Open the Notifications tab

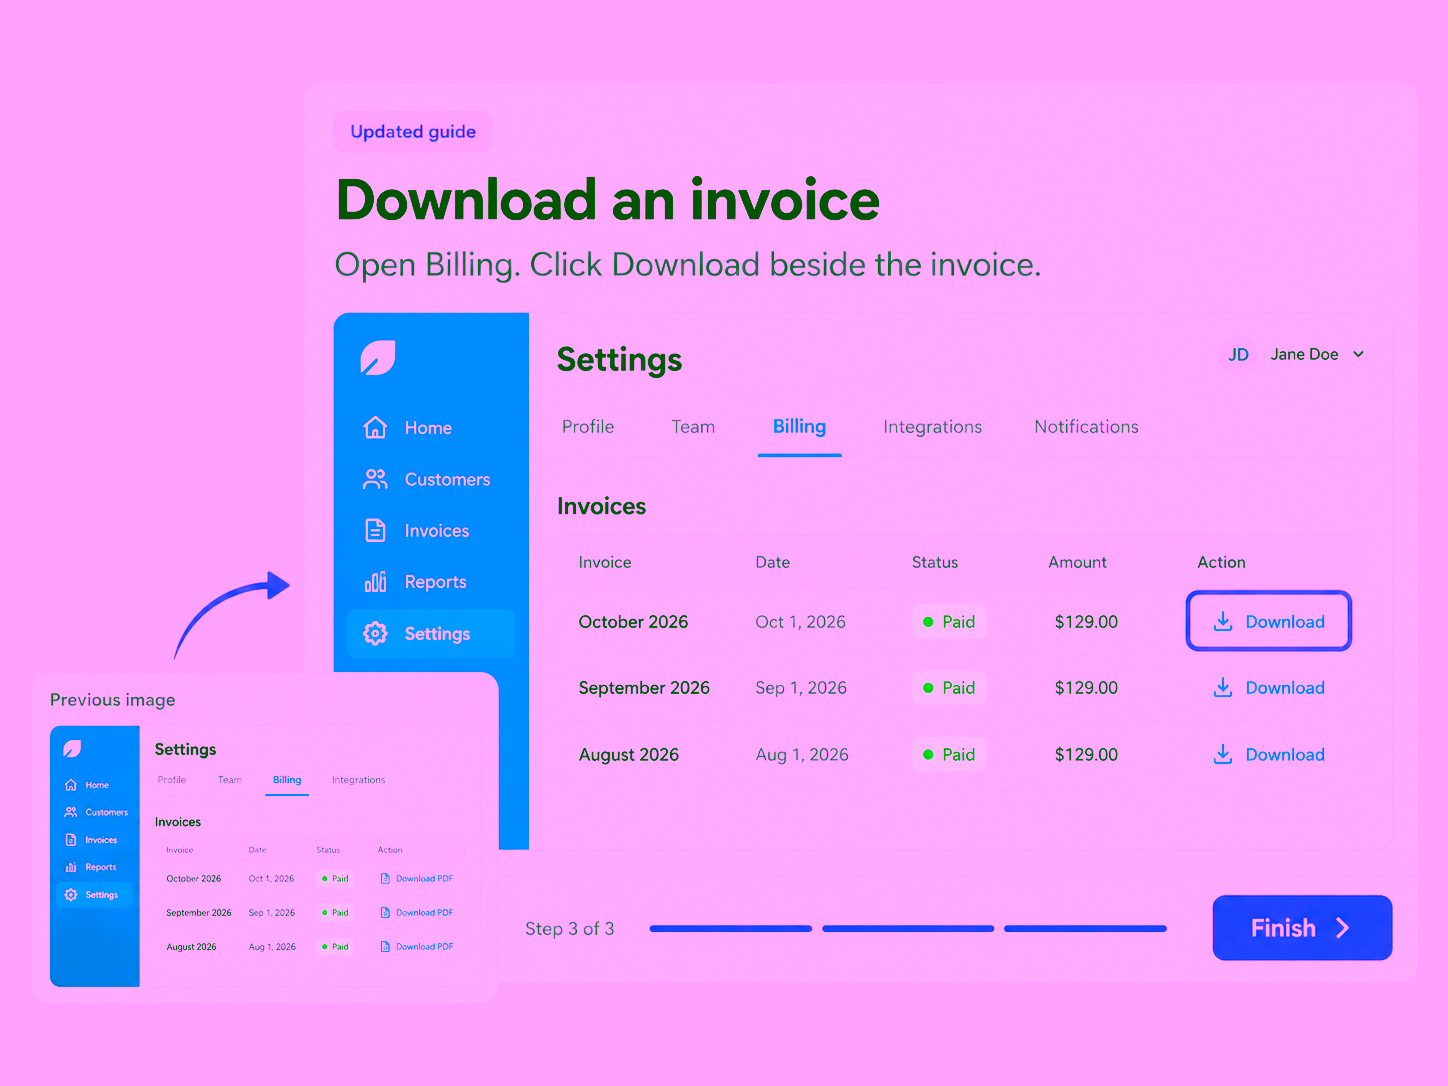pyautogui.click(x=1086, y=427)
